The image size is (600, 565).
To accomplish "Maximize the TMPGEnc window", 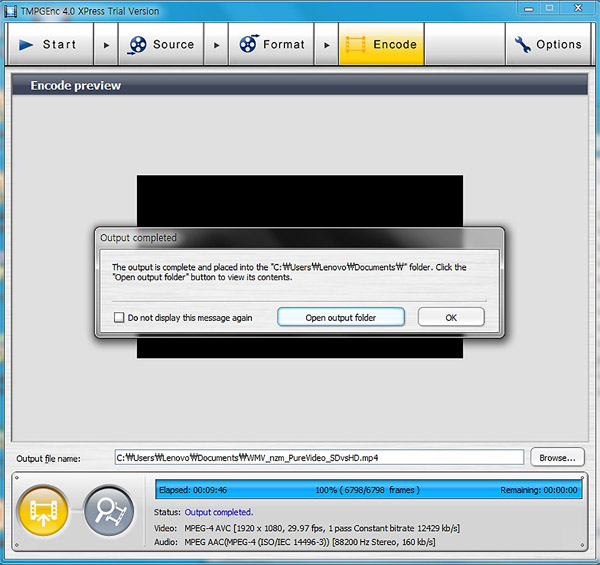I will tap(549, 8).
